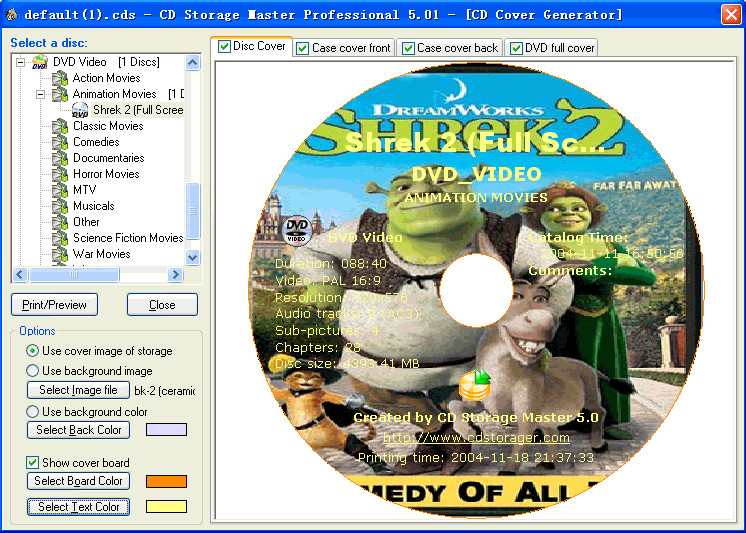Select the Shrek 2 (Full Scree tree item
746x533 pixels.
coord(138,110)
